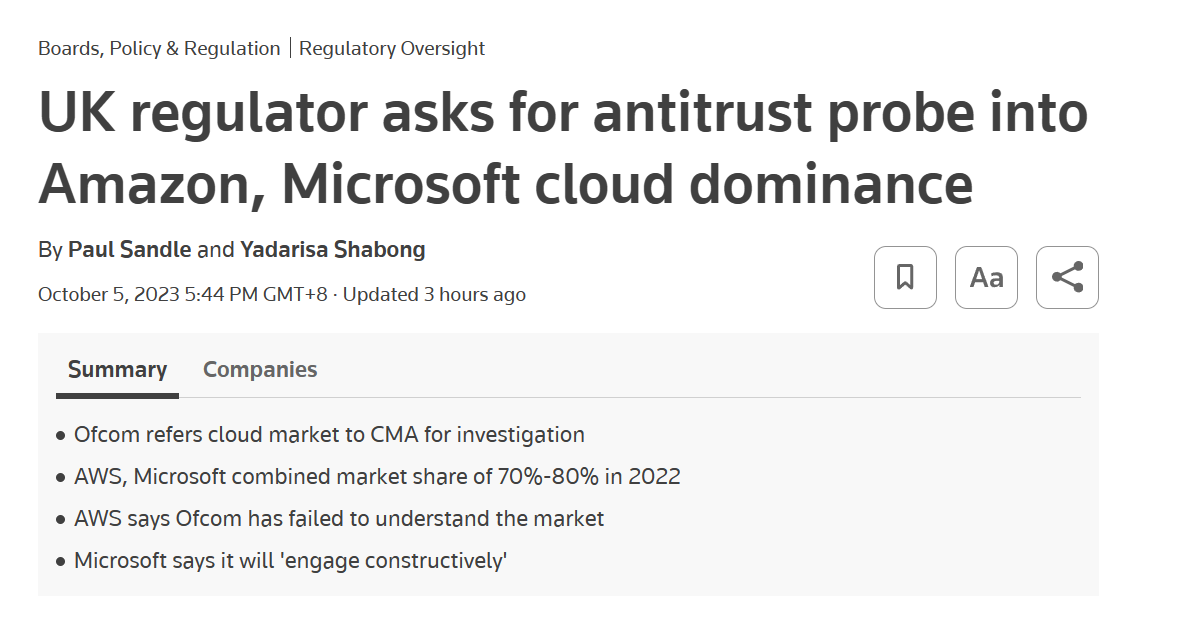The image size is (1177, 629).
Task: Click the October 5, 2023 publication timestamp
Action: pyautogui.click(x=182, y=294)
